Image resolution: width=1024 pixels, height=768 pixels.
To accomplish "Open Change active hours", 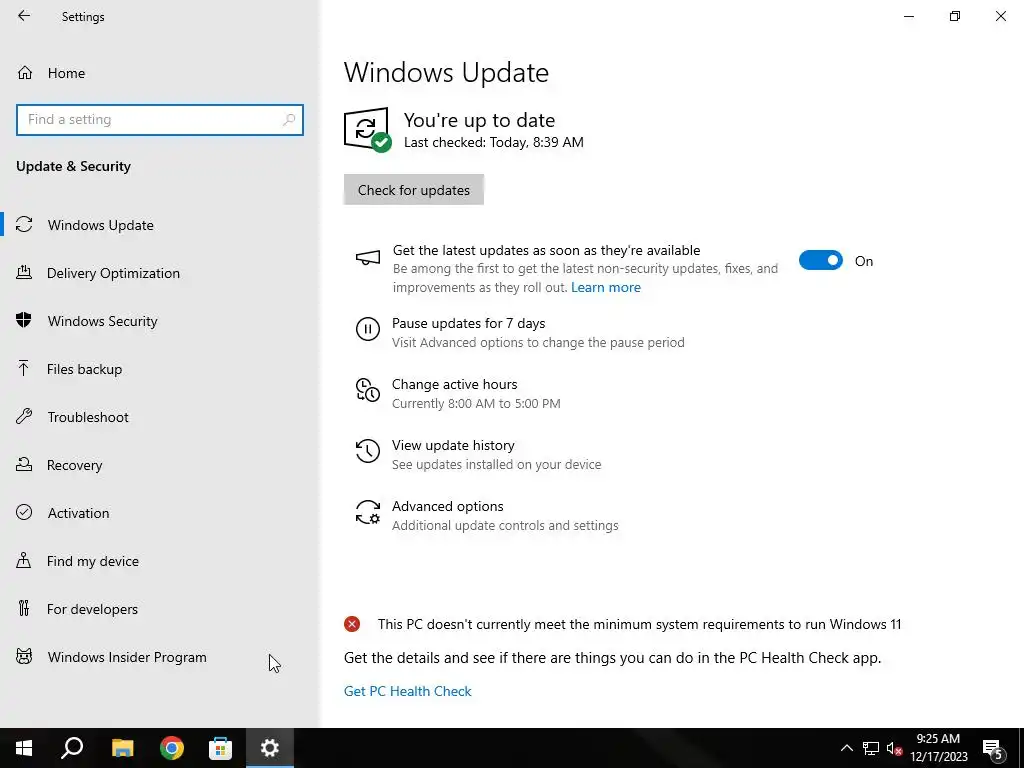I will click(455, 384).
